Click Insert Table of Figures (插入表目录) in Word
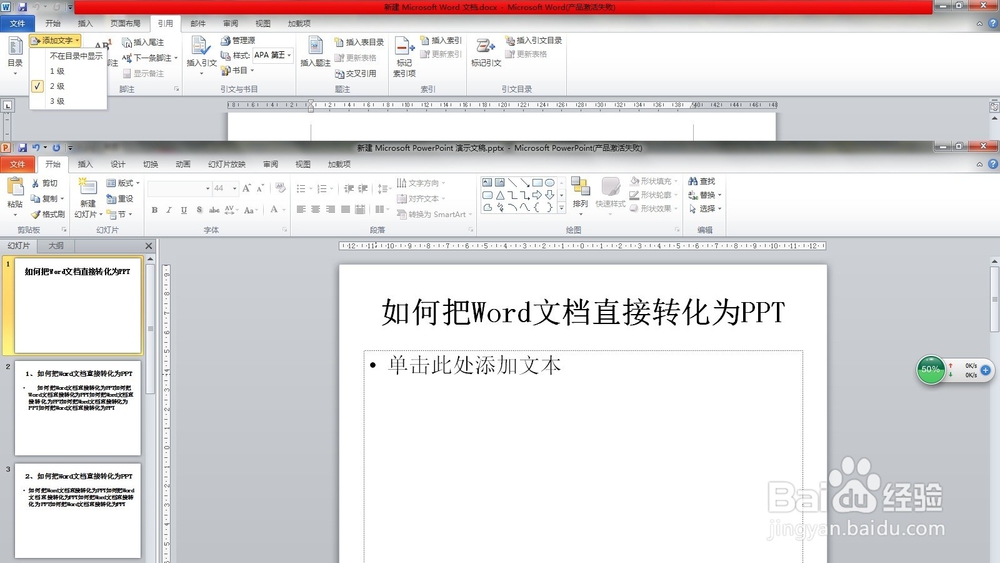 coord(359,42)
